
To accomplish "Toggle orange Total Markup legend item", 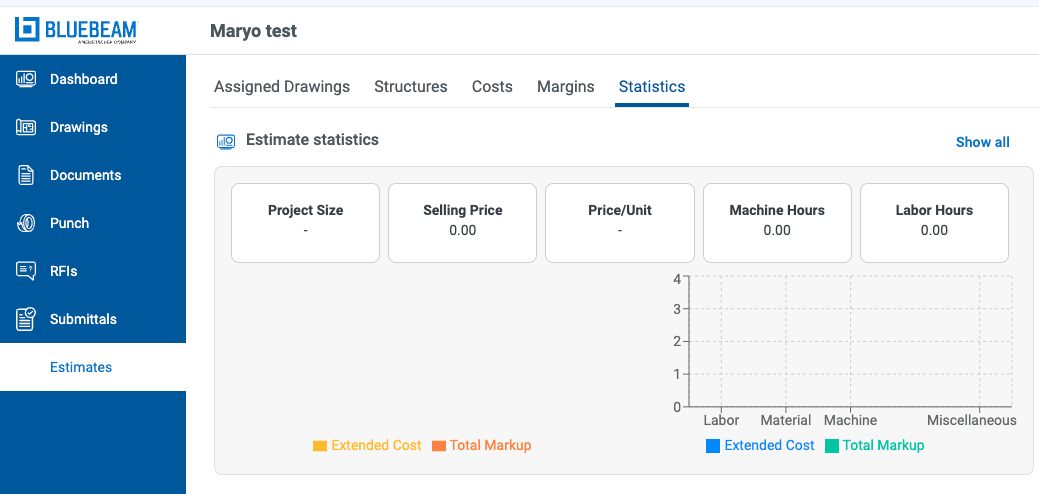I will (481, 446).
